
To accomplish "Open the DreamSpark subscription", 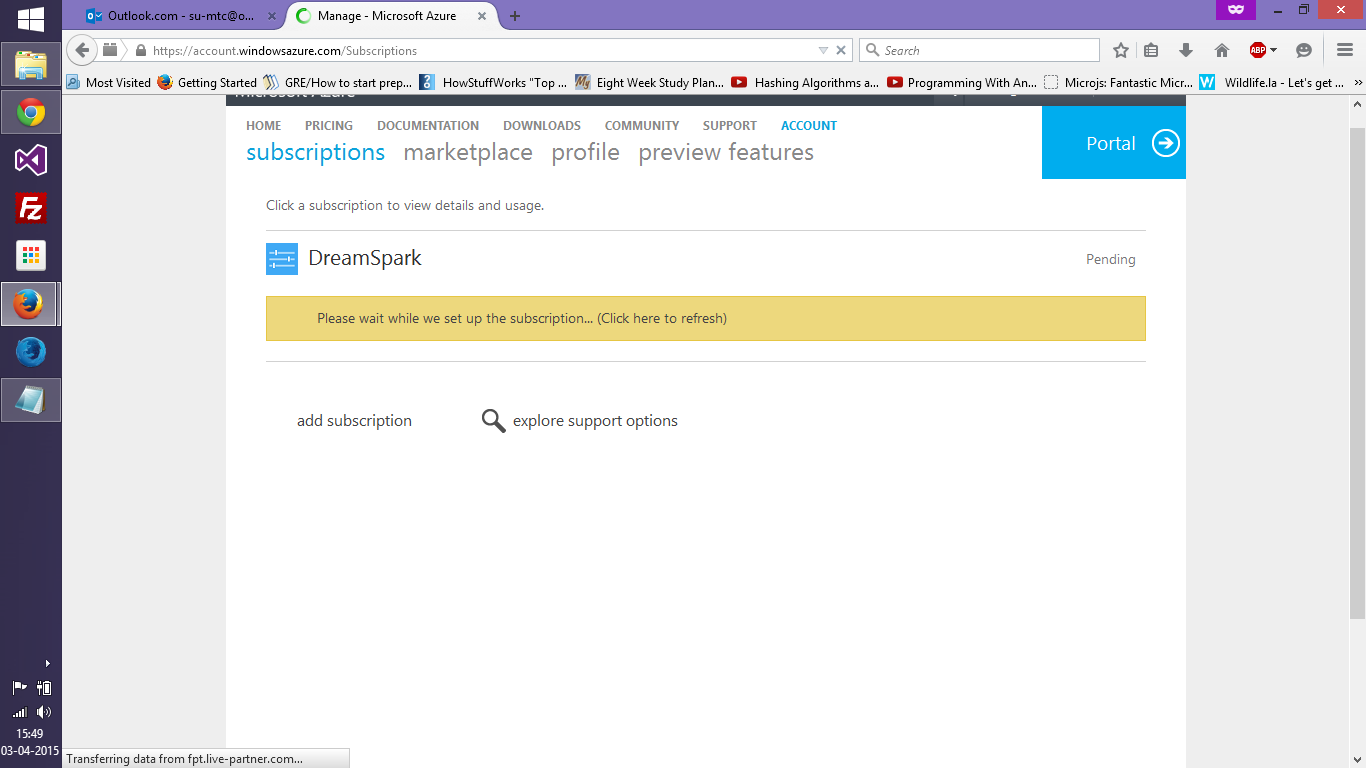I will (365, 258).
